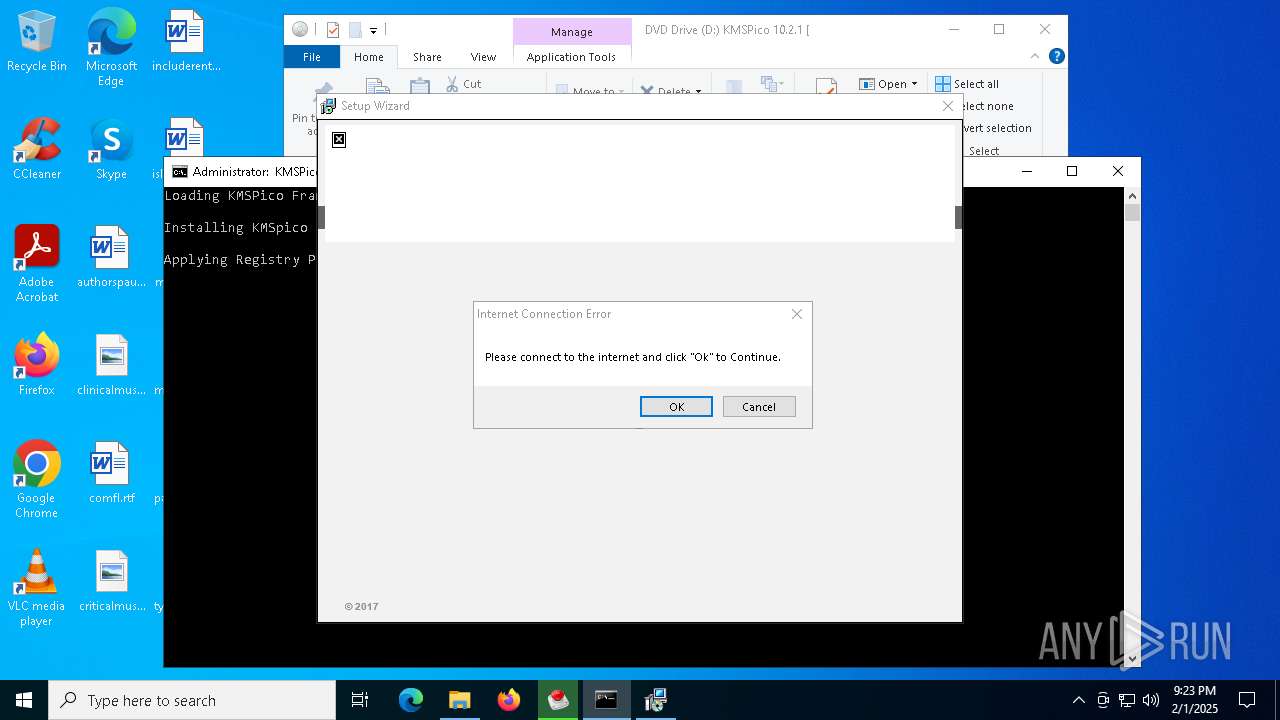Close the Setup Wizard window
Viewport: 1280px width, 720px height.
[948, 106]
